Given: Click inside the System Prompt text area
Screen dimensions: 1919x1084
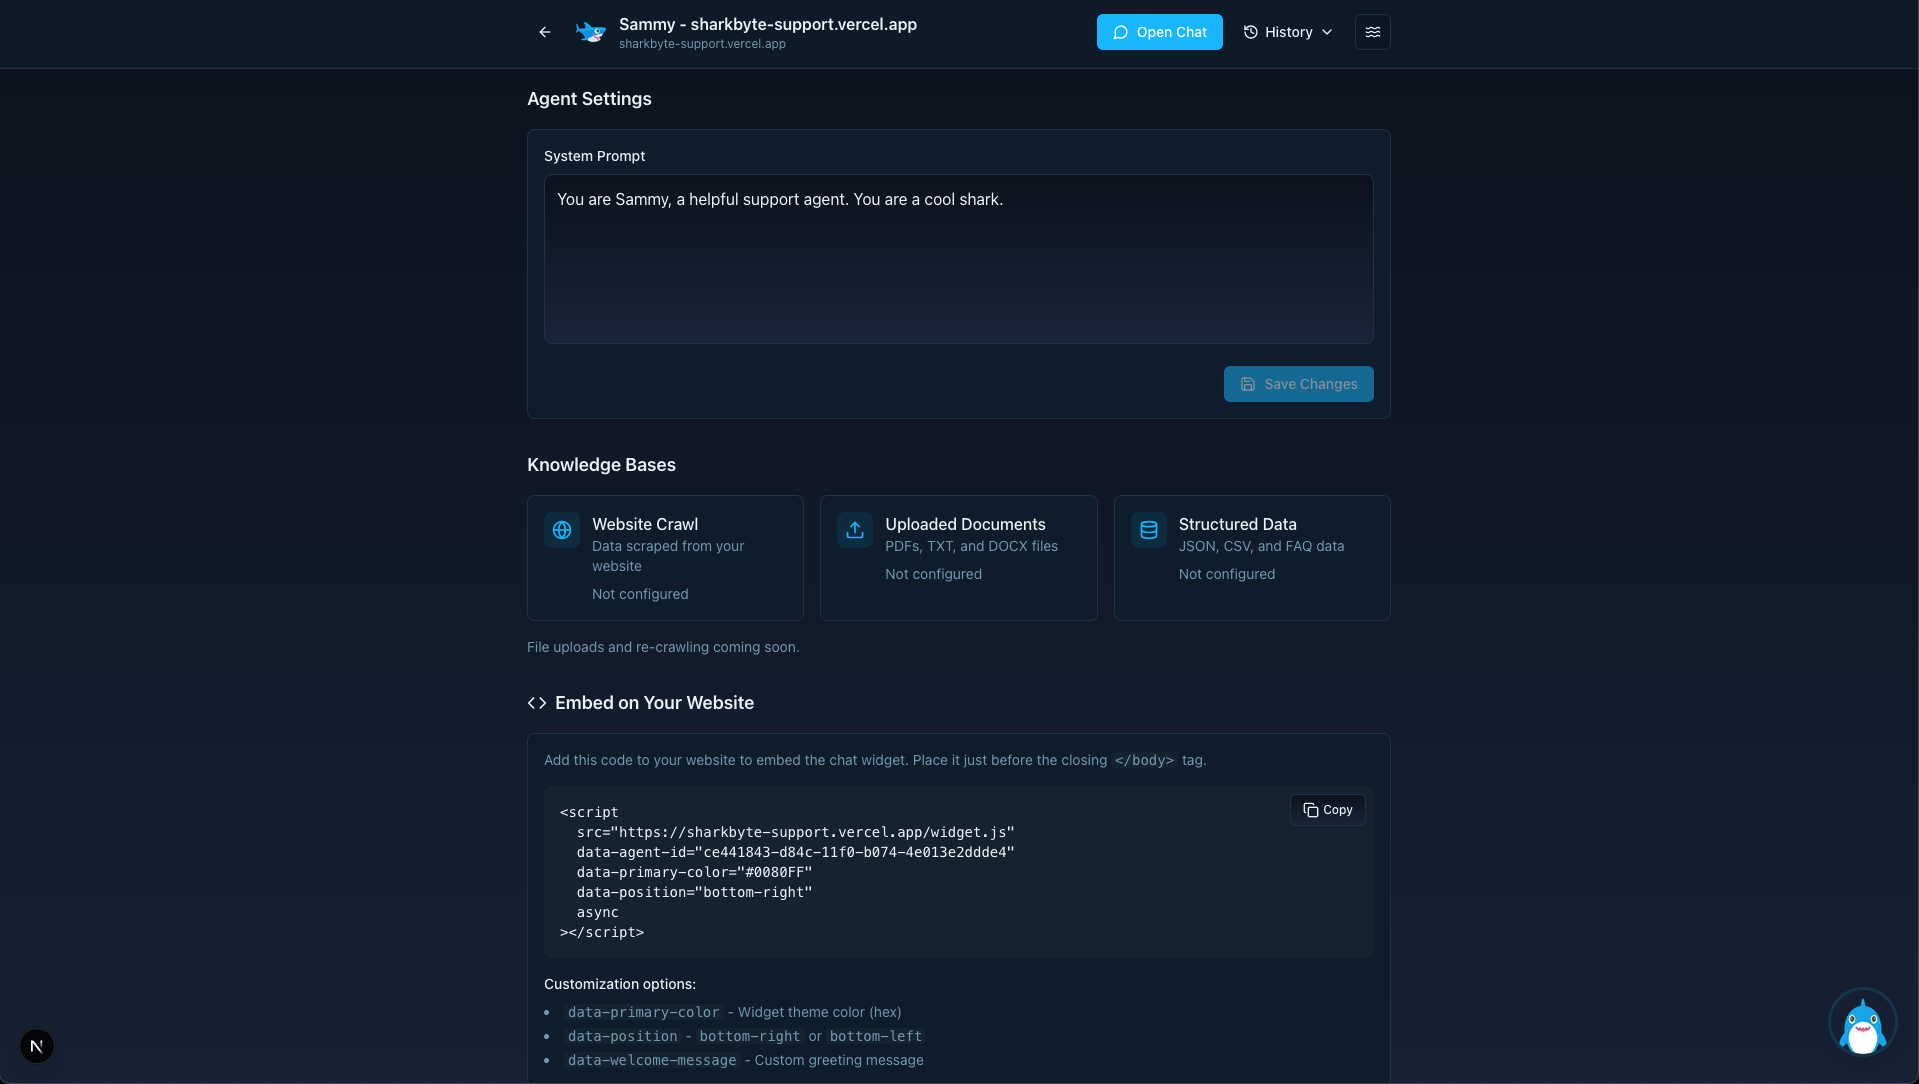Looking at the screenshot, I should pos(958,259).
